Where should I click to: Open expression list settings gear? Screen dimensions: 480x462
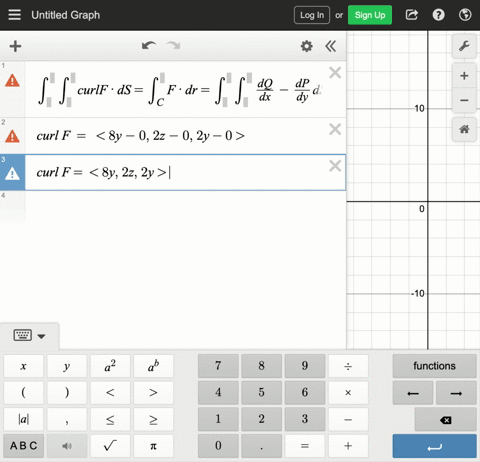pyautogui.click(x=307, y=46)
